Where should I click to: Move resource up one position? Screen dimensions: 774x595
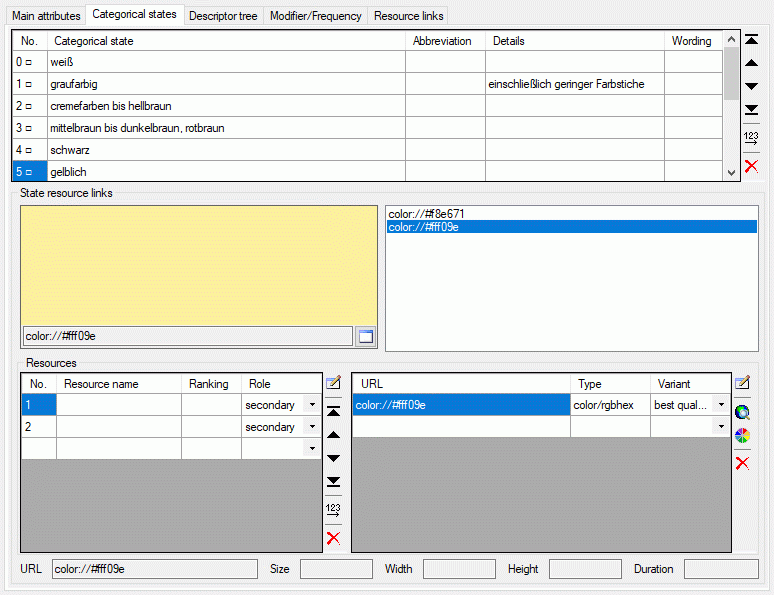click(334, 435)
